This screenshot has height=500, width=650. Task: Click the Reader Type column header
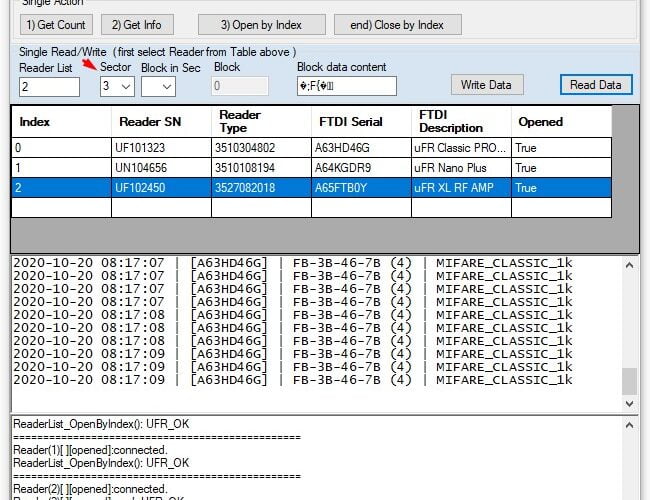pos(261,122)
